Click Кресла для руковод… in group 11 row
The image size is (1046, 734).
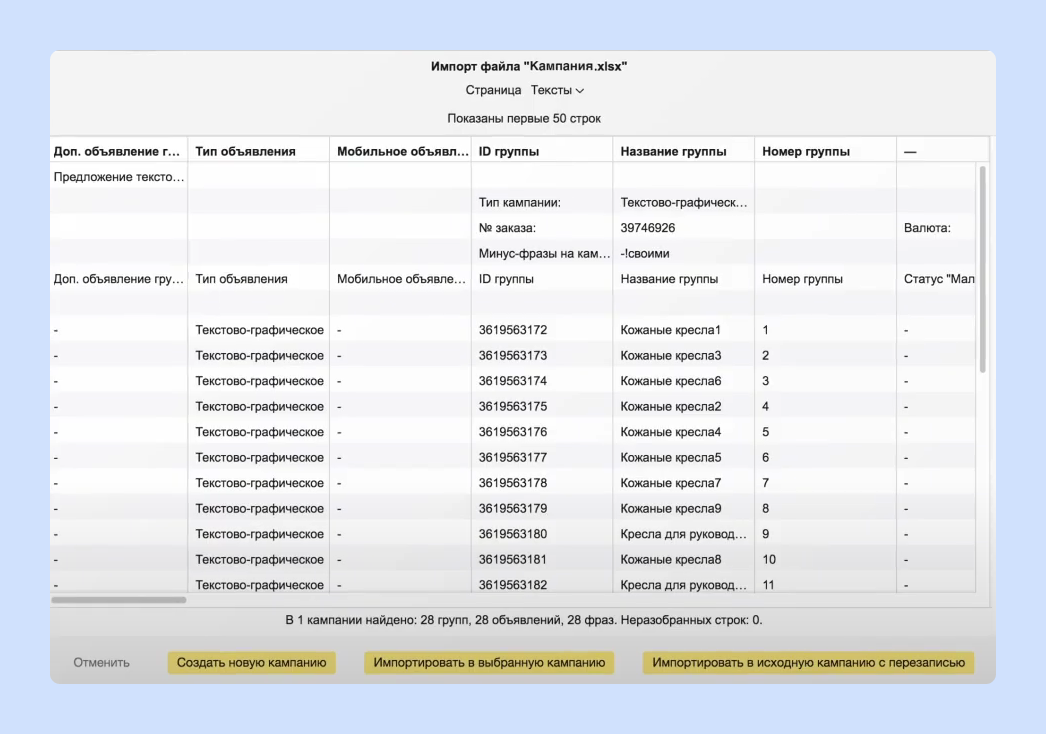683,585
